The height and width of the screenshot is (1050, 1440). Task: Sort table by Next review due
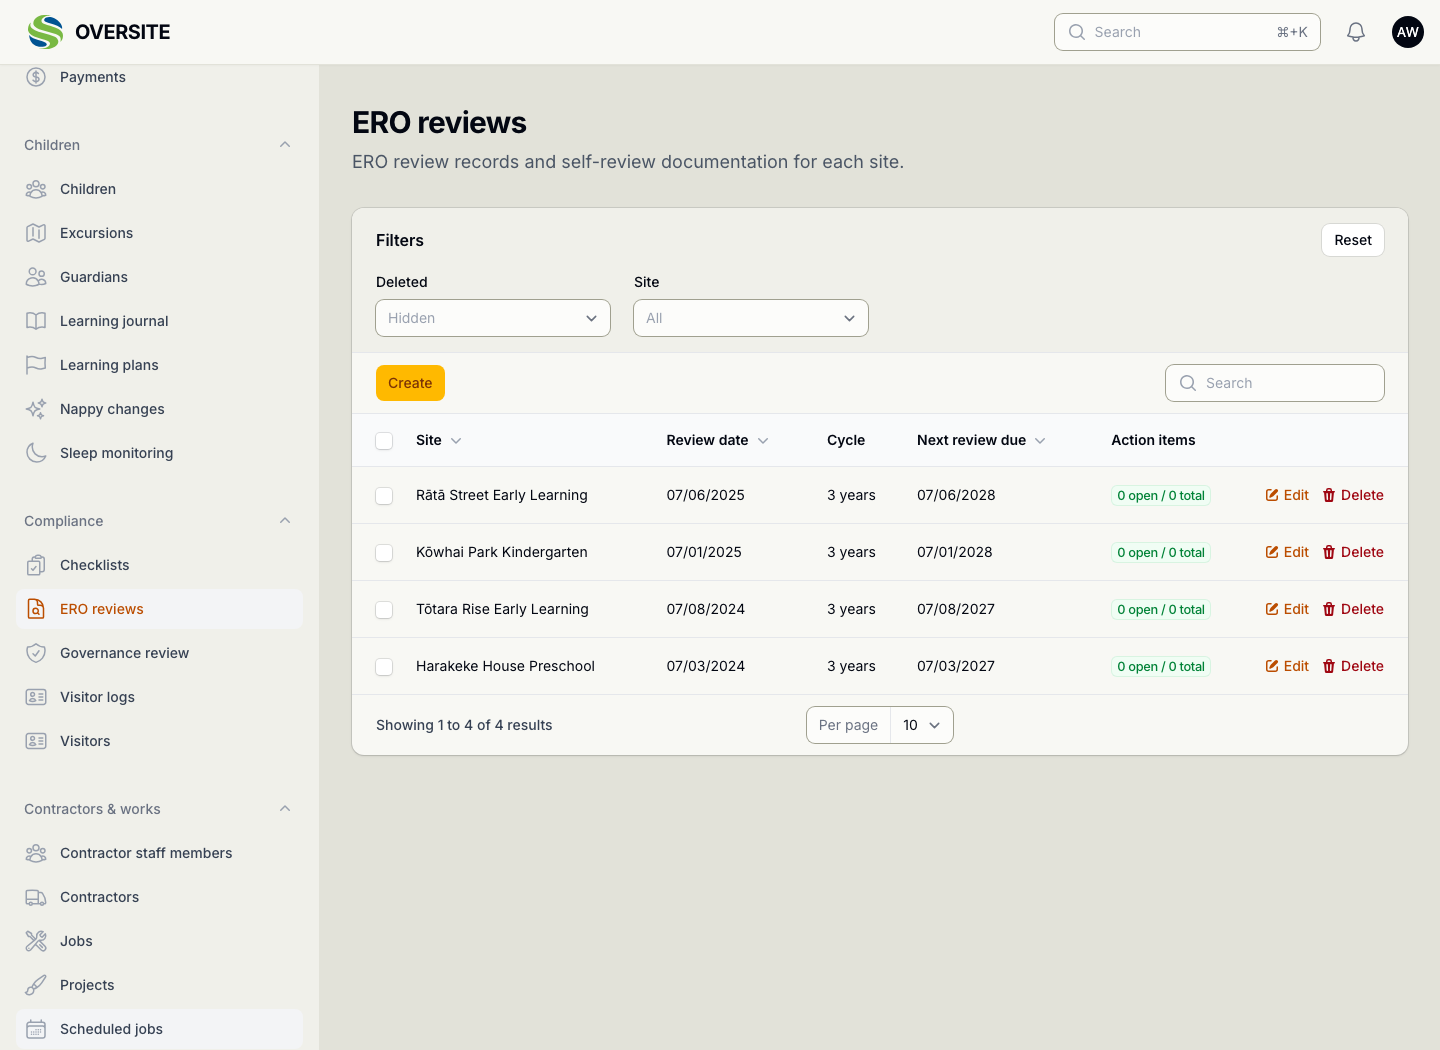coord(981,440)
